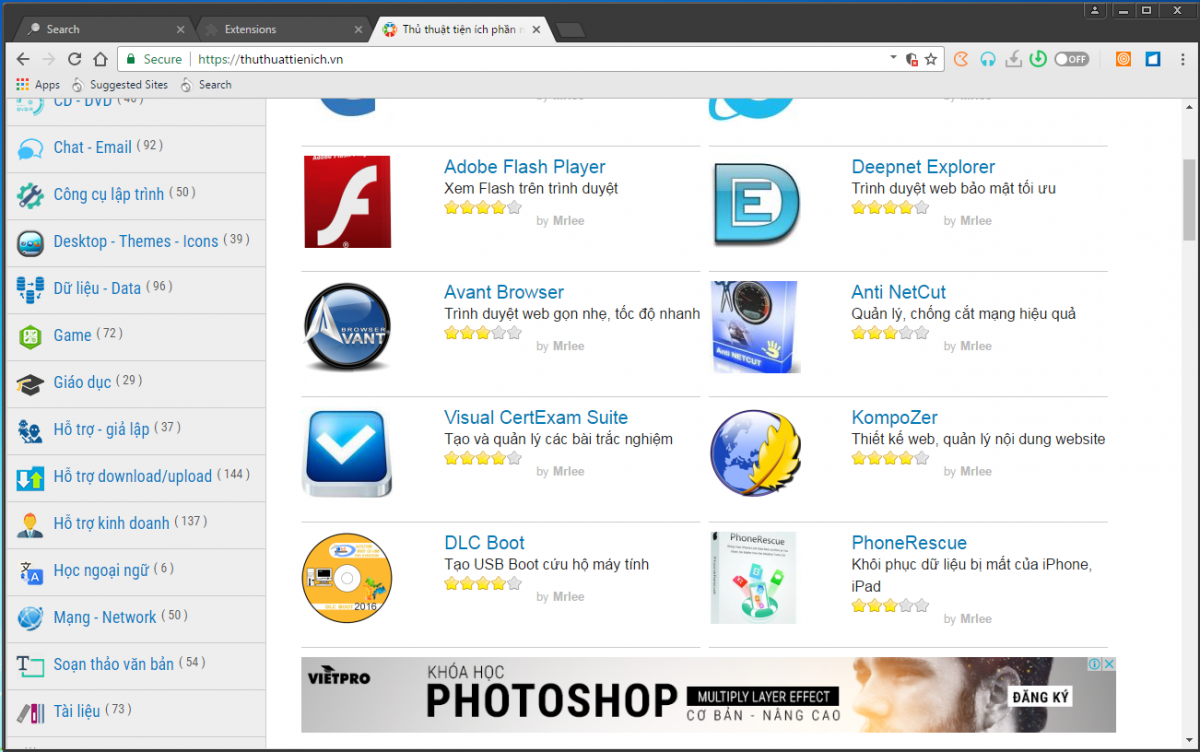
Task: Open Apps shortcut in bookmarks bar
Action: [x=38, y=85]
